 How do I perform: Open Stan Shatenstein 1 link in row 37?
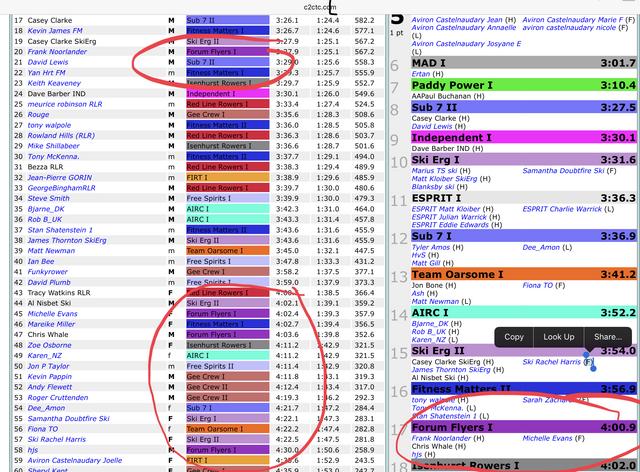pos(60,230)
